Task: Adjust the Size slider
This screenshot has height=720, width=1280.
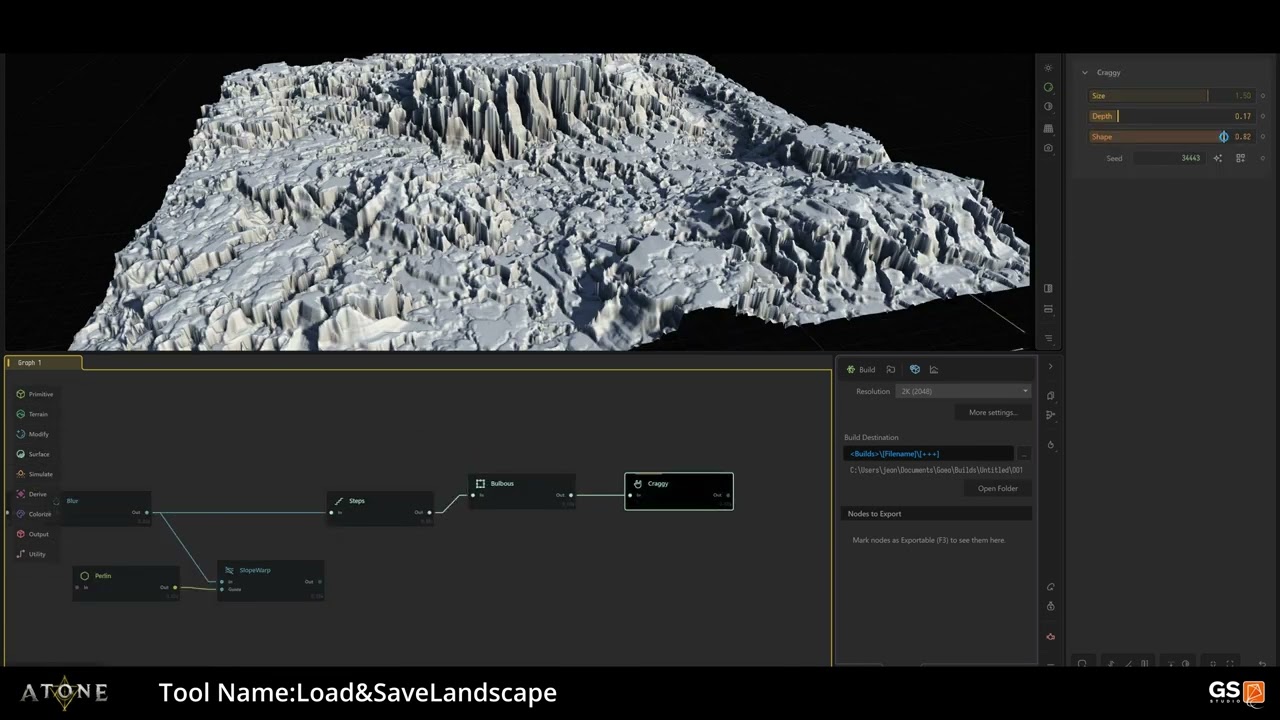Action: 1171,96
